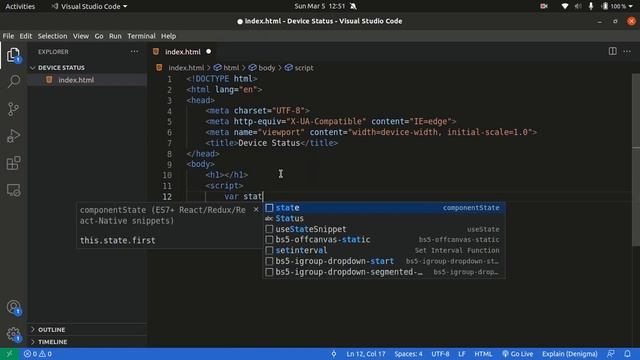640x360 pixels.
Task: Open the Edit menu
Action: tap(25, 36)
